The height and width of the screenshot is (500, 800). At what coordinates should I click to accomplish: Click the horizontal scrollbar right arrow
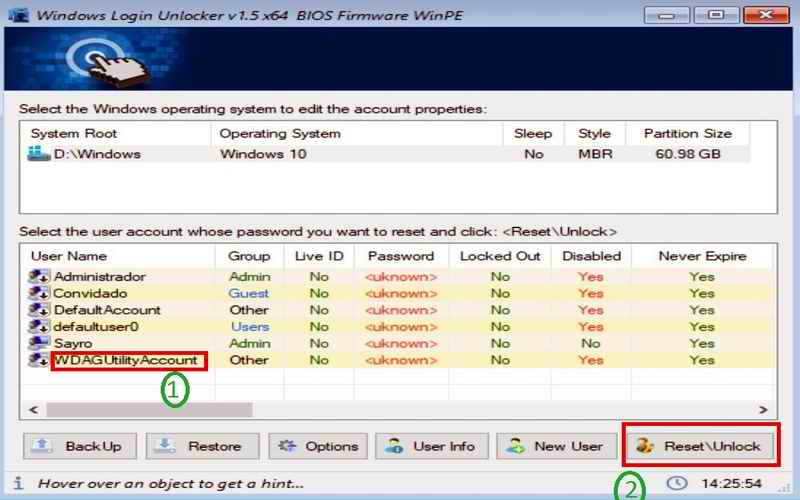[x=763, y=410]
